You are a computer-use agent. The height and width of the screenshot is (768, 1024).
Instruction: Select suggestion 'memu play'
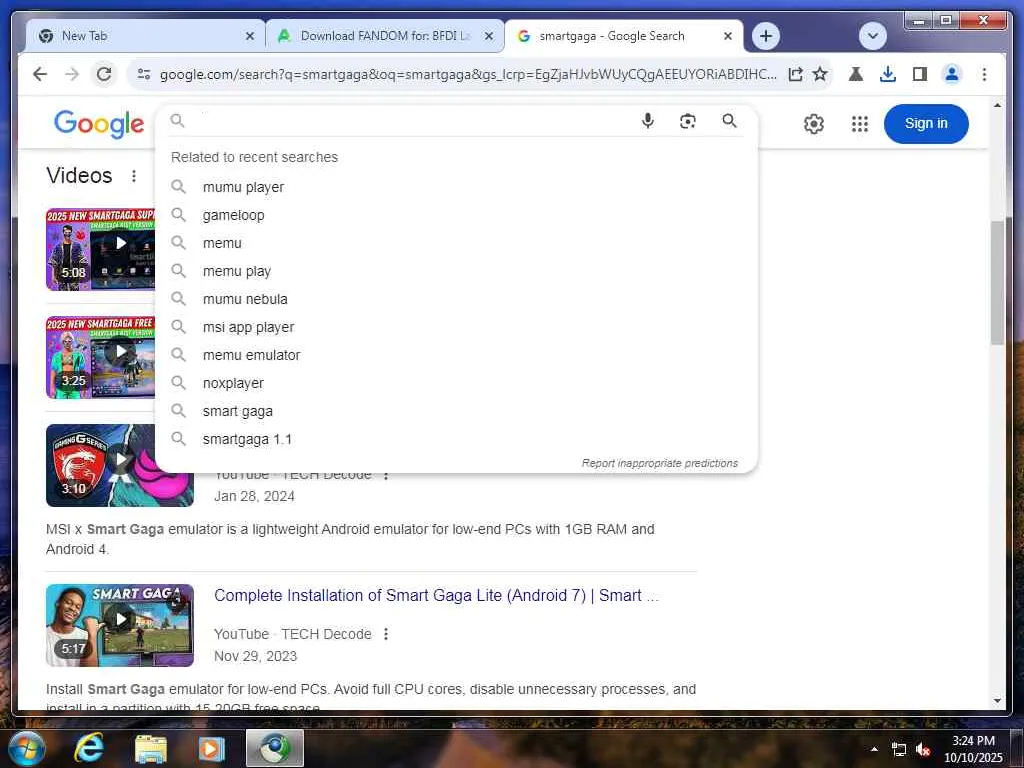tap(456, 271)
